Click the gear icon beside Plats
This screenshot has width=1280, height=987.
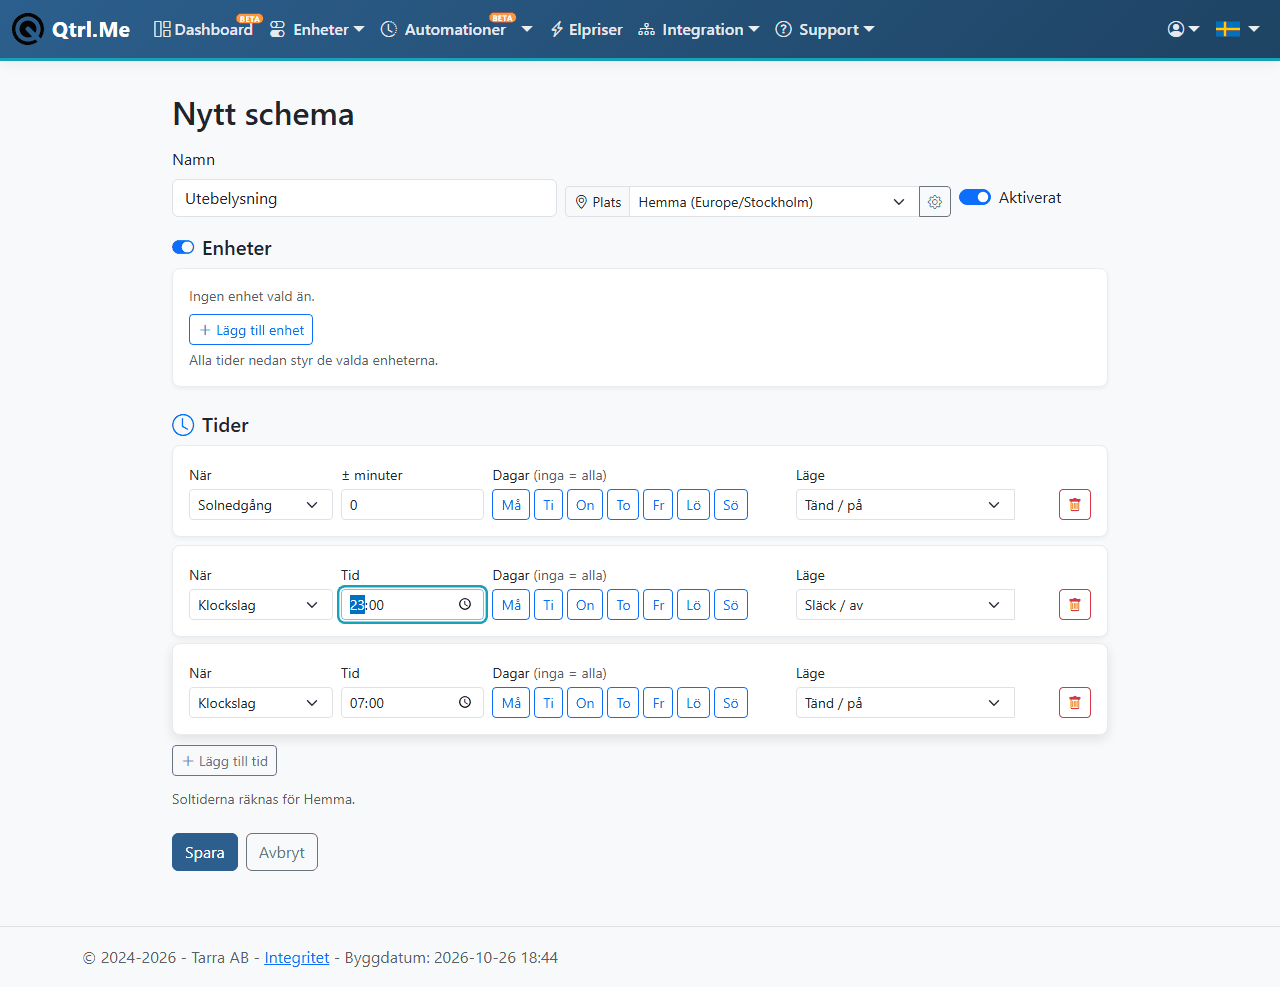935,202
